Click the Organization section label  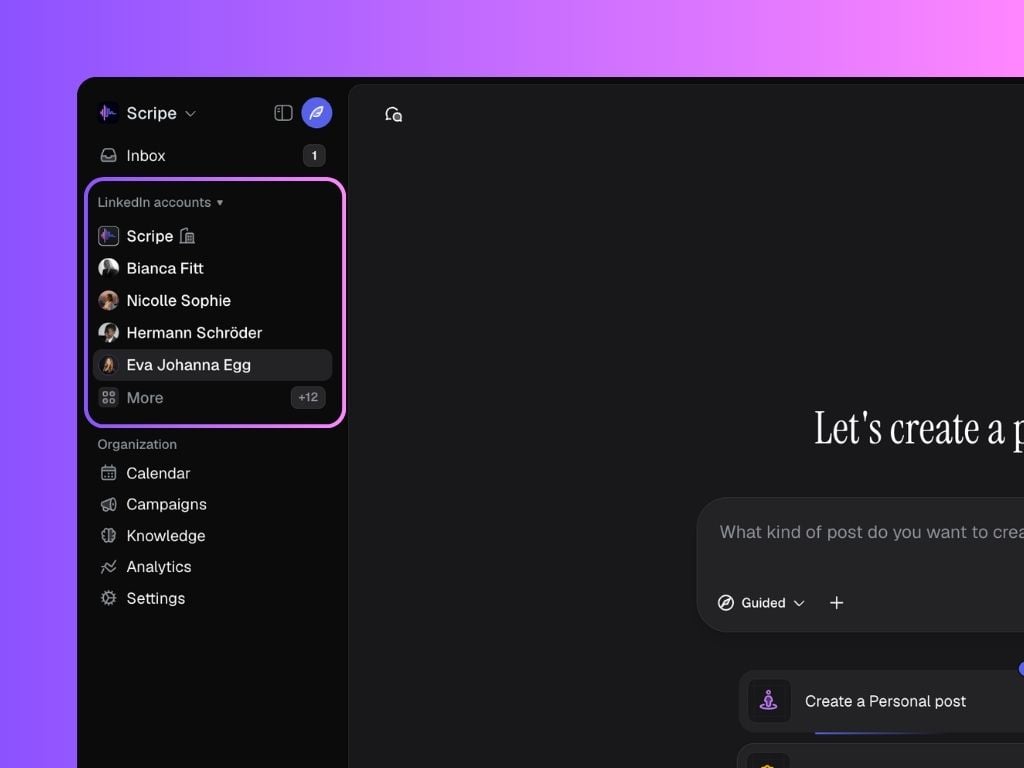pos(137,444)
